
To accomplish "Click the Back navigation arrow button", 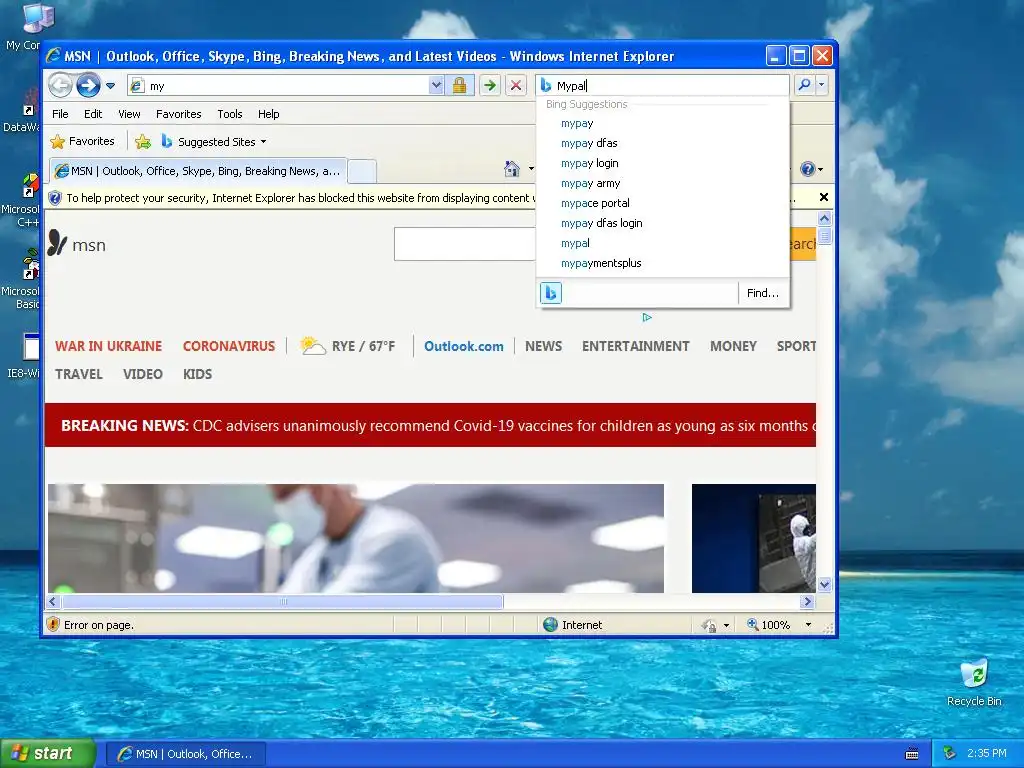I will (60, 86).
